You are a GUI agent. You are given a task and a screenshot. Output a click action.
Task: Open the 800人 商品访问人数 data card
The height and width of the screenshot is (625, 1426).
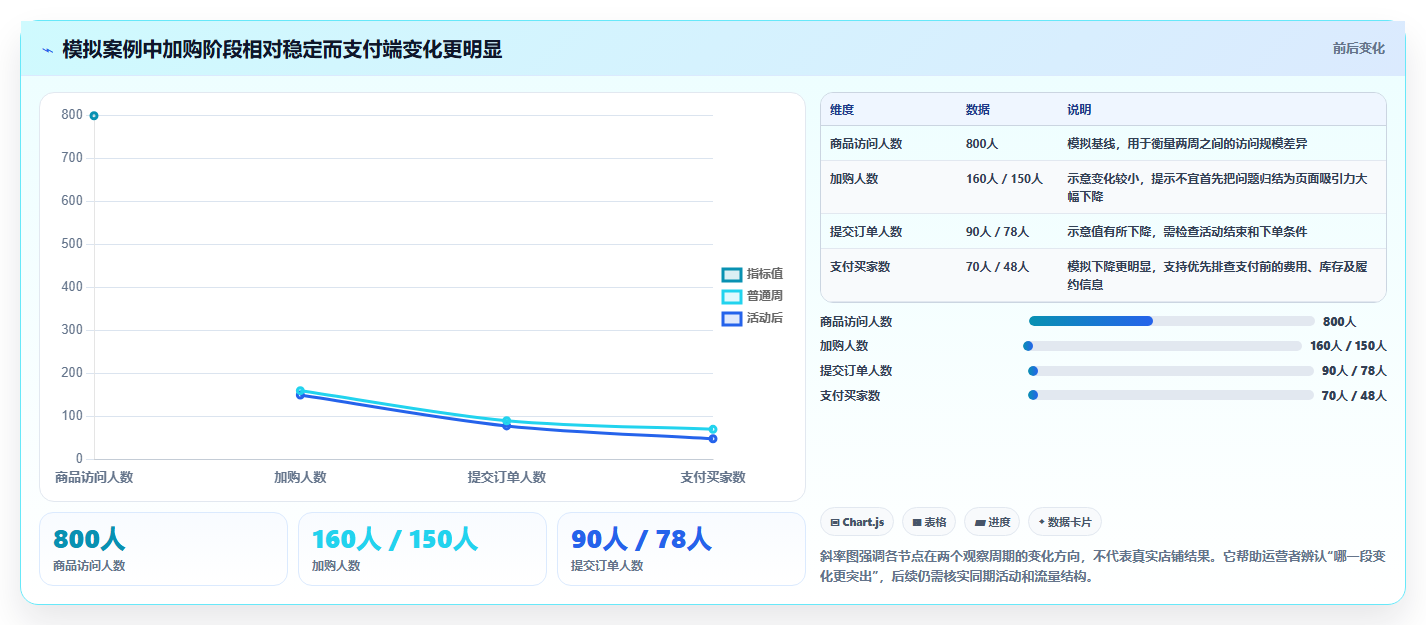(163, 549)
